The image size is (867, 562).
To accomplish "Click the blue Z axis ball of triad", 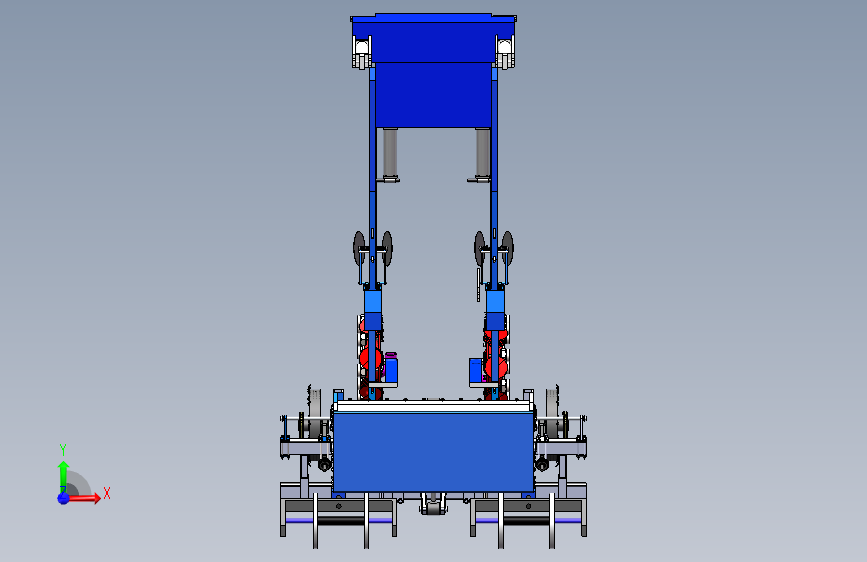I will click(63, 498).
